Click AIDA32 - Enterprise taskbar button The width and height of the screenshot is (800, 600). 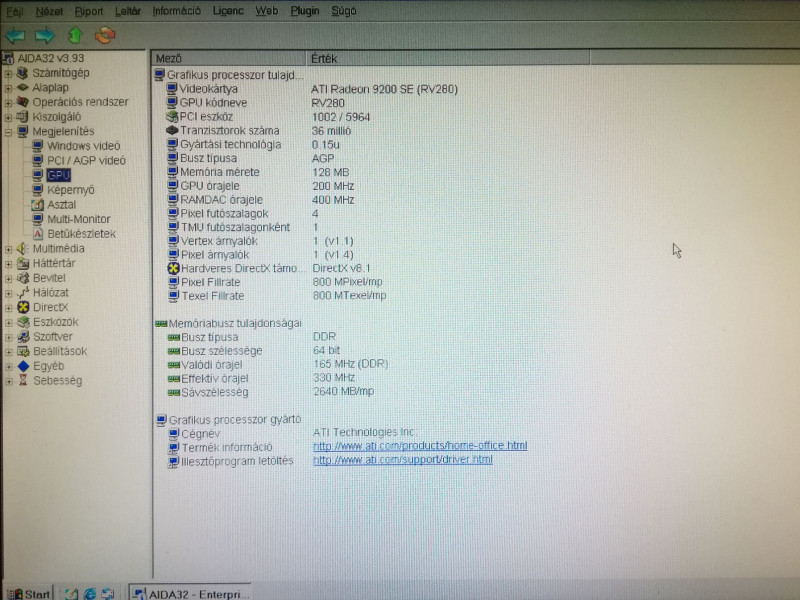[190, 593]
